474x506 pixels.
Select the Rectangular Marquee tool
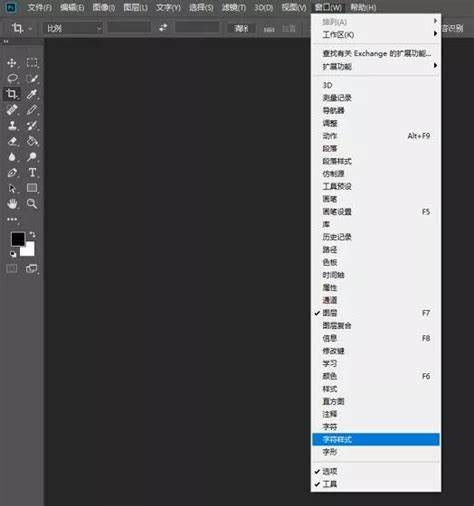click(32, 63)
